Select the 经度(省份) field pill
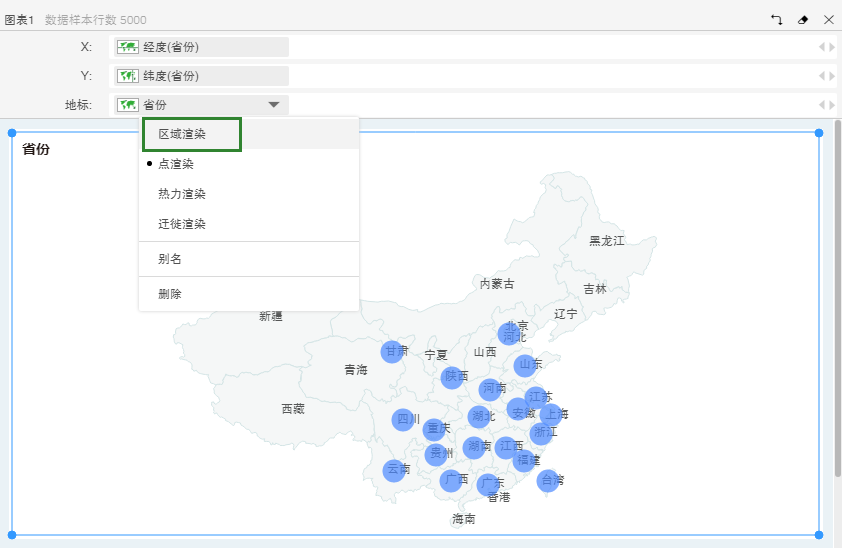842x548 pixels. pos(201,47)
